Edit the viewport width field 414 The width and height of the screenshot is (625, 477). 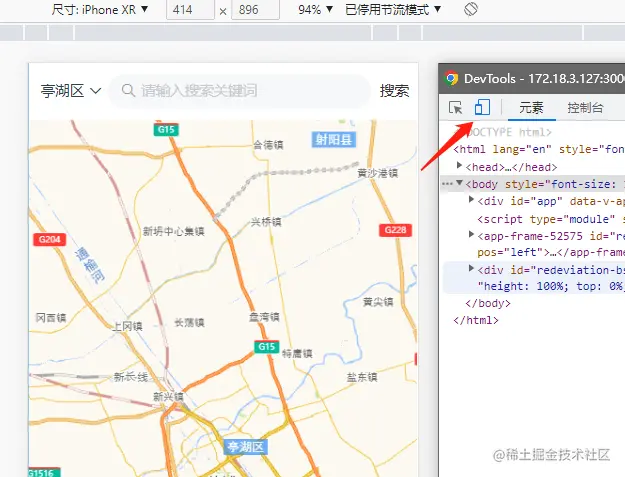pos(190,10)
